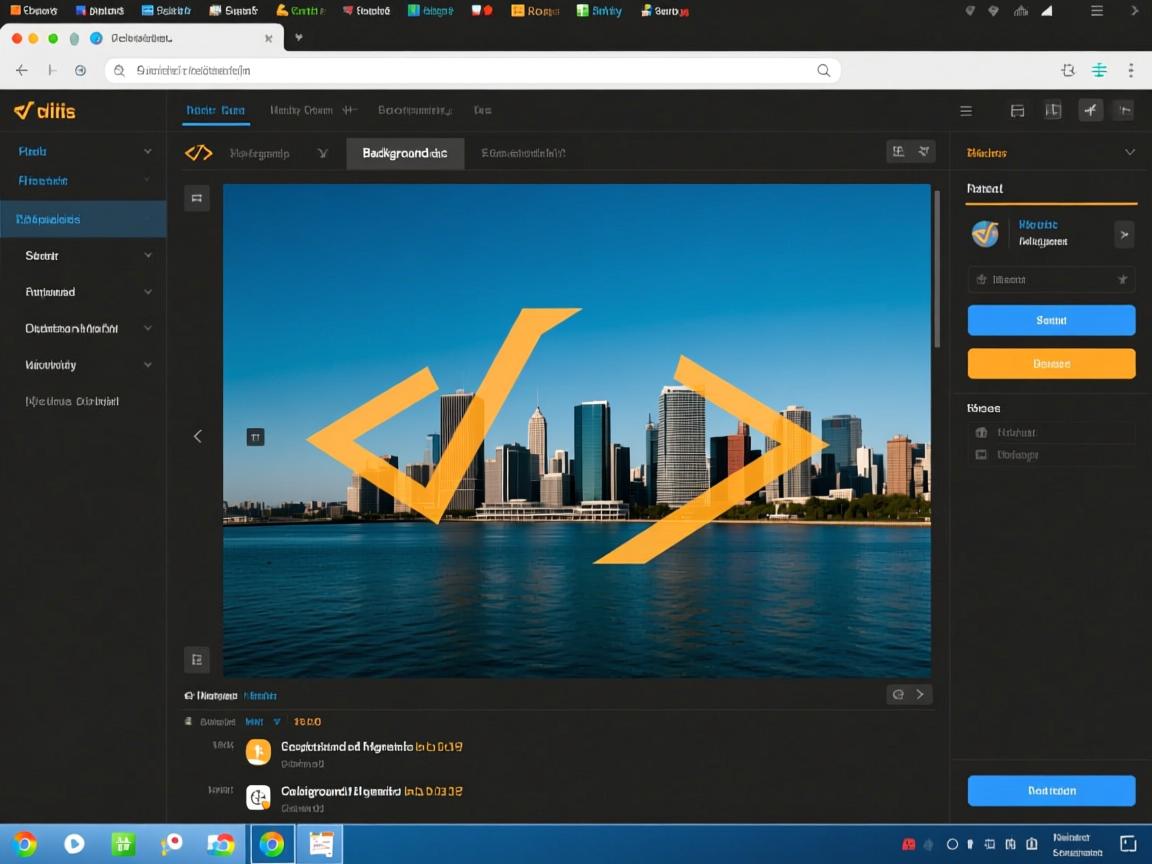This screenshot has width=1152, height=864.
Task: Click the hamburger menu icon in app header
Action: [x=966, y=111]
